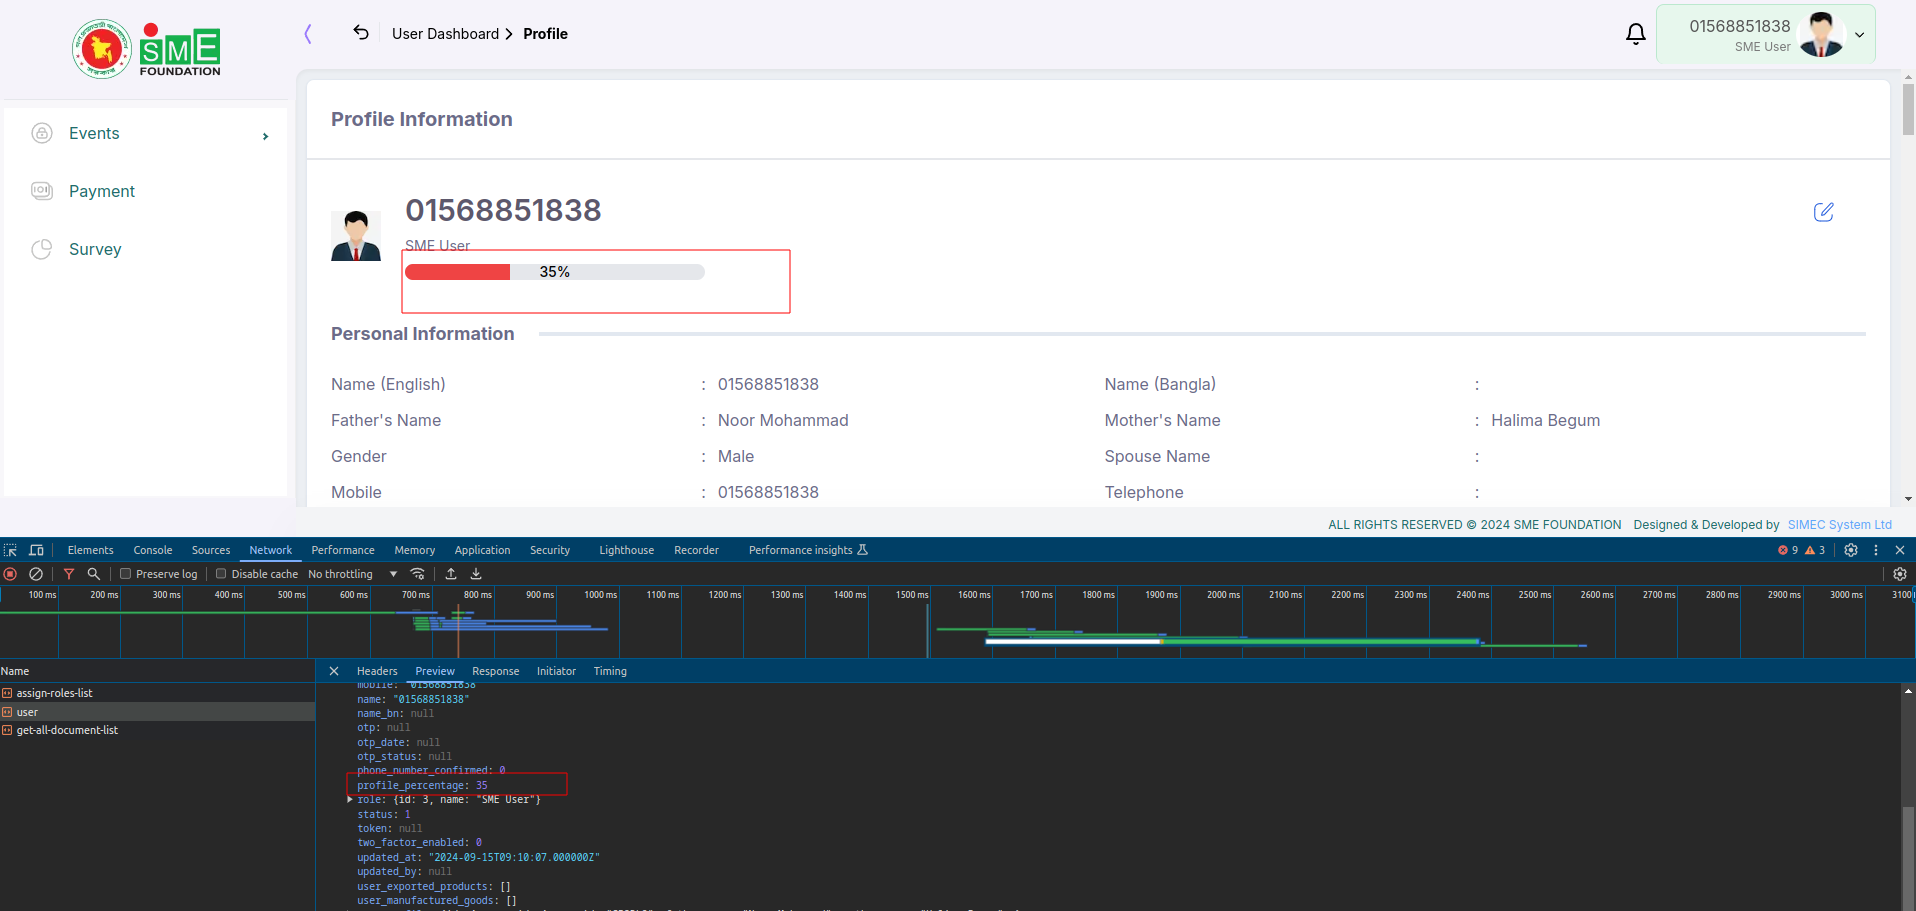Clear the network log
Image resolution: width=1916 pixels, height=911 pixels.
coord(36,574)
